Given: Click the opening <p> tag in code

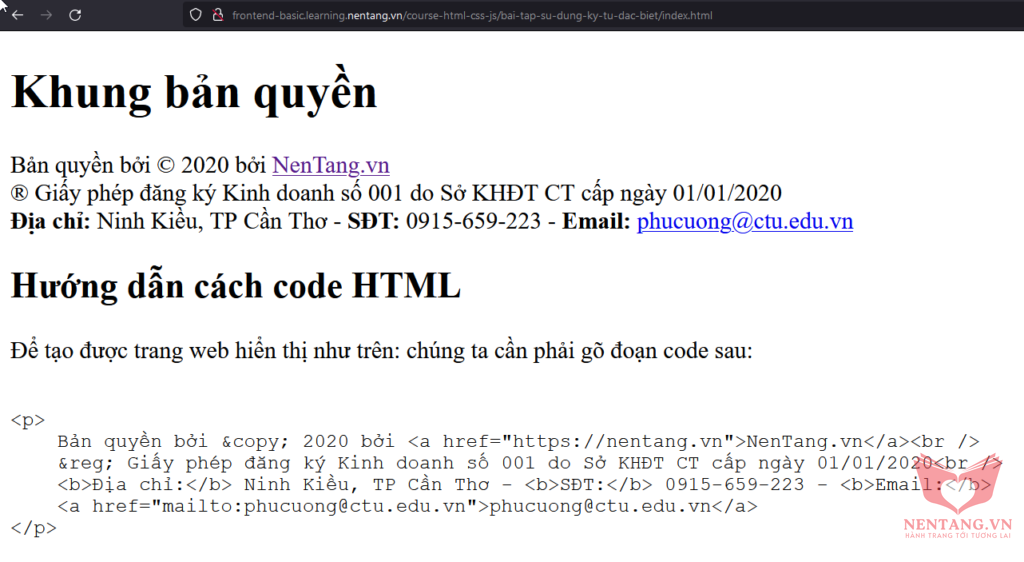Looking at the screenshot, I should tap(28, 420).
